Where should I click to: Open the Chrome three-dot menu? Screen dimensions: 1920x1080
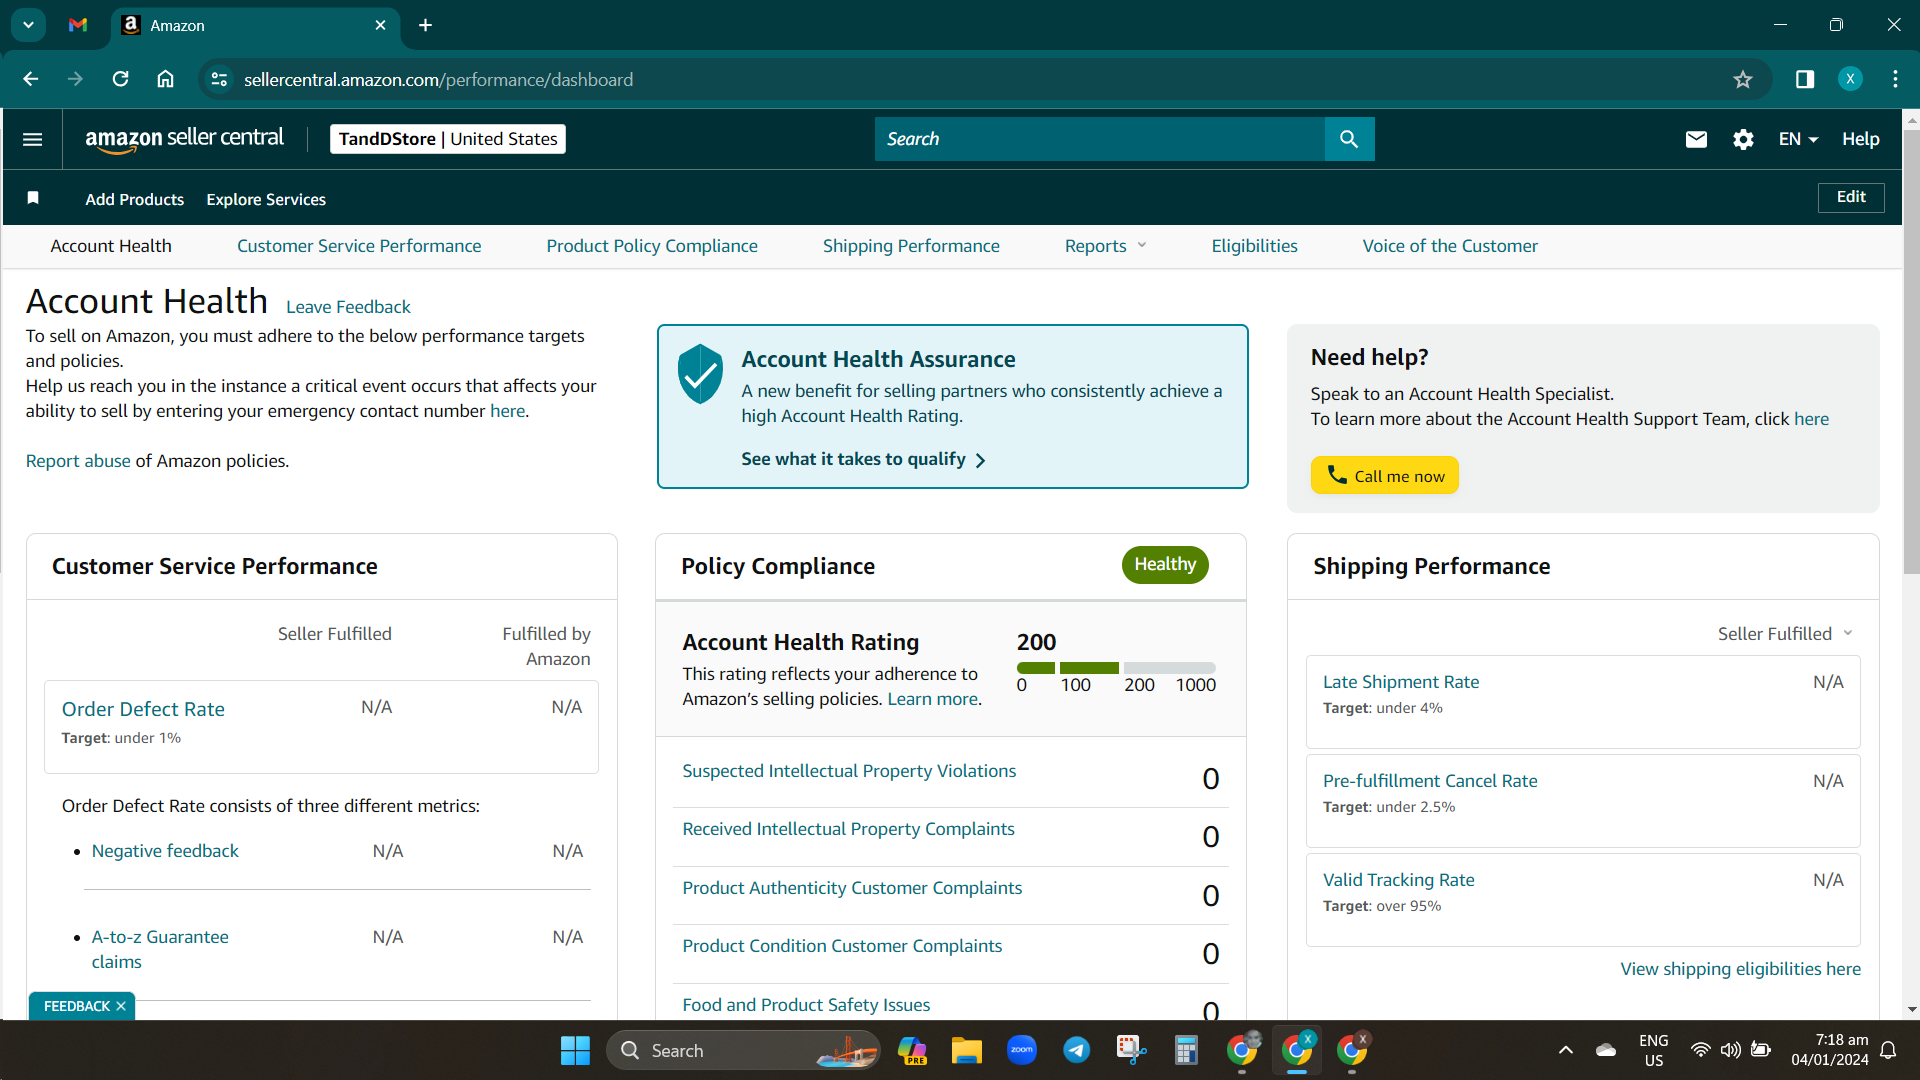click(x=1895, y=79)
